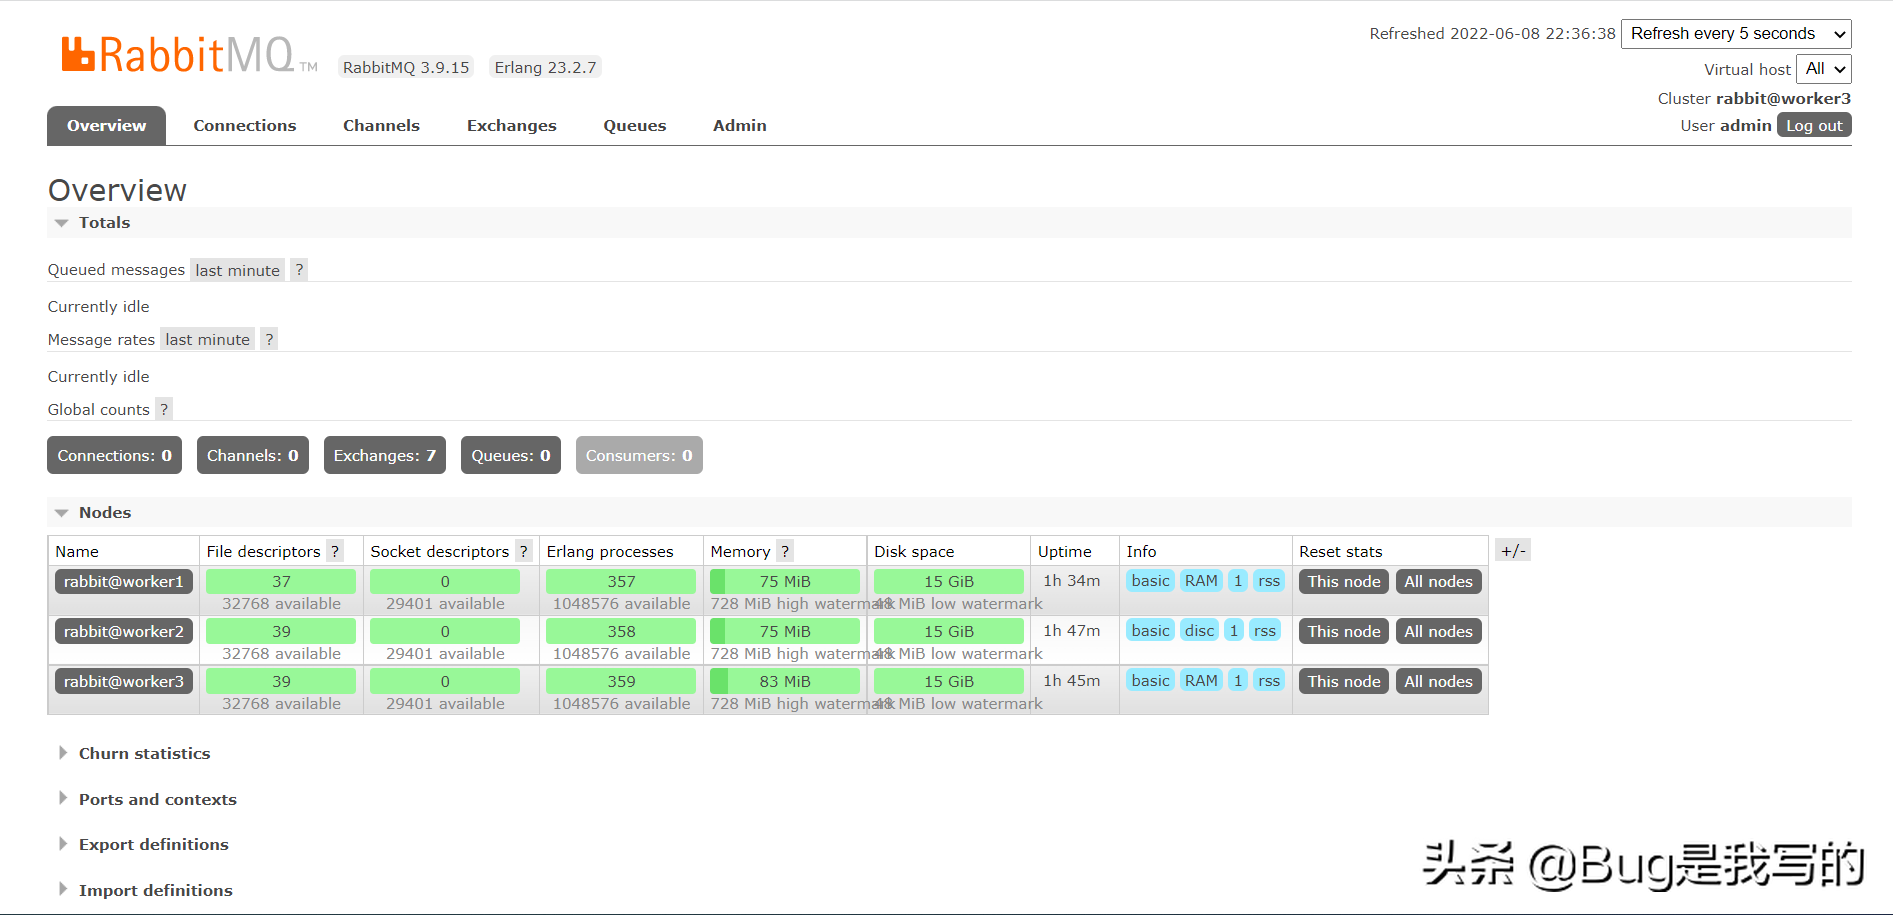This screenshot has width=1893, height=915.
Task: Click the Exchanges: 7 count button
Action: pyautogui.click(x=385, y=455)
